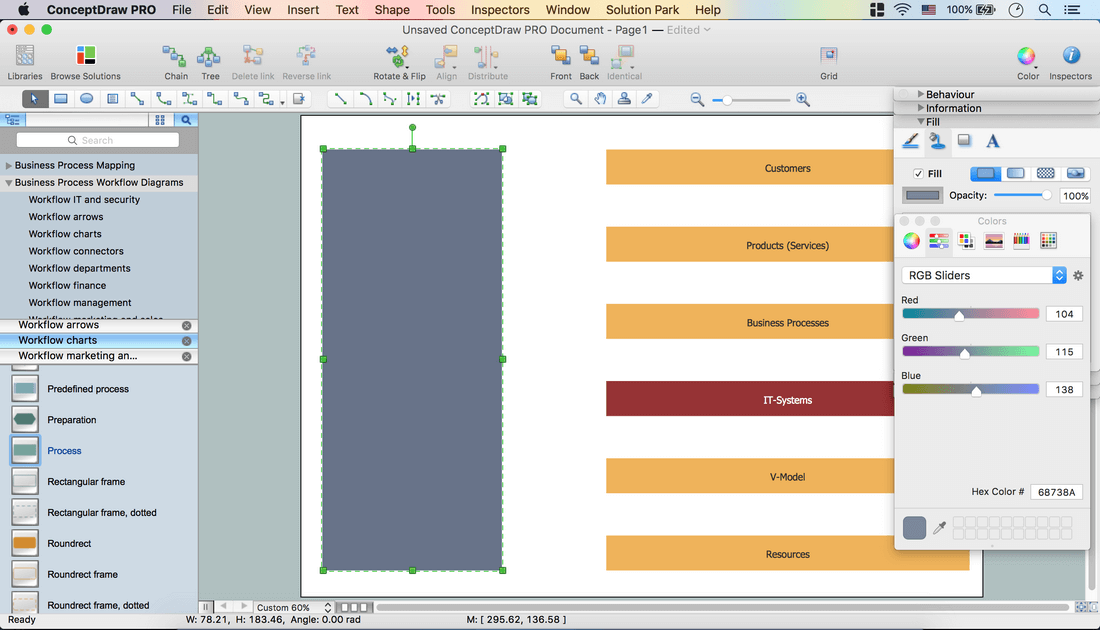The width and height of the screenshot is (1100, 630).
Task: Open the Inspectors menu
Action: [x=500, y=10]
